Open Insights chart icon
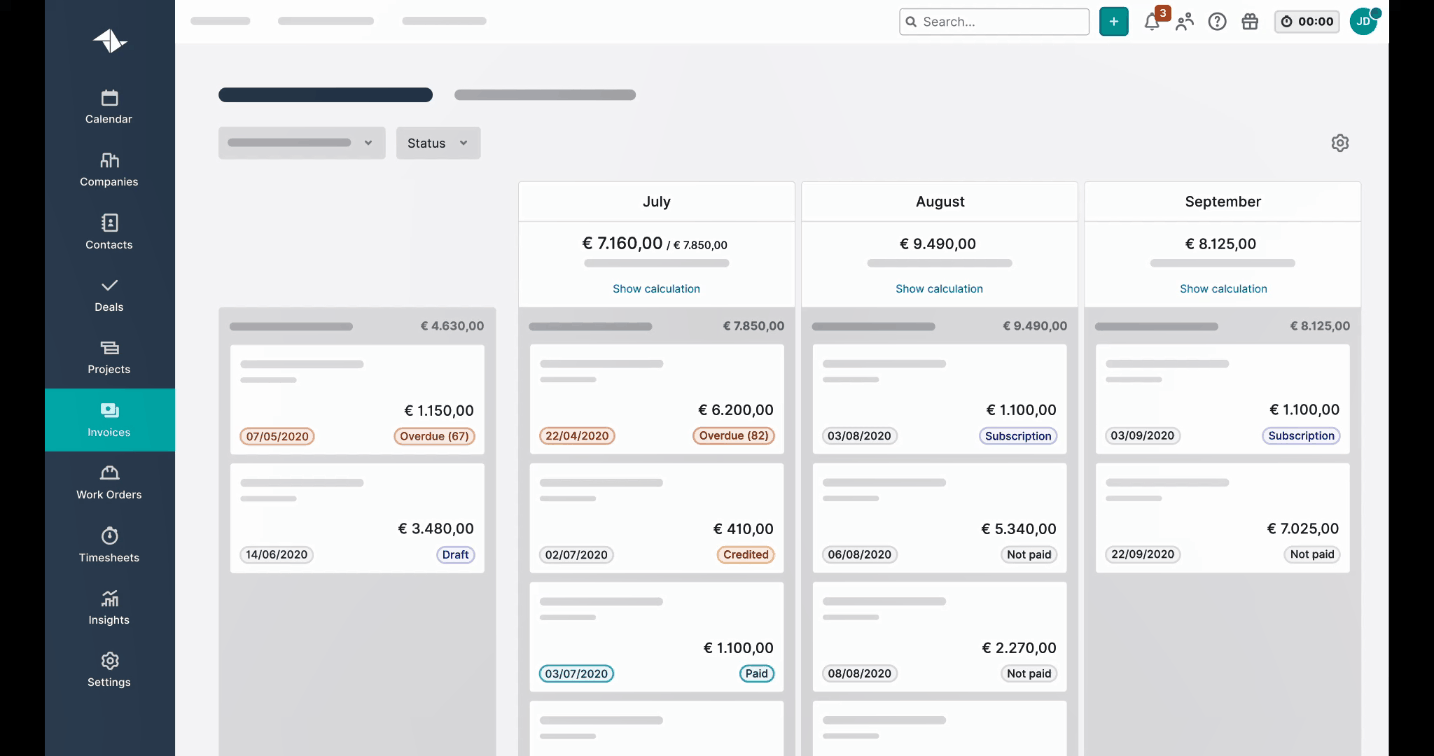Image resolution: width=1434 pixels, height=756 pixels. tap(109, 598)
